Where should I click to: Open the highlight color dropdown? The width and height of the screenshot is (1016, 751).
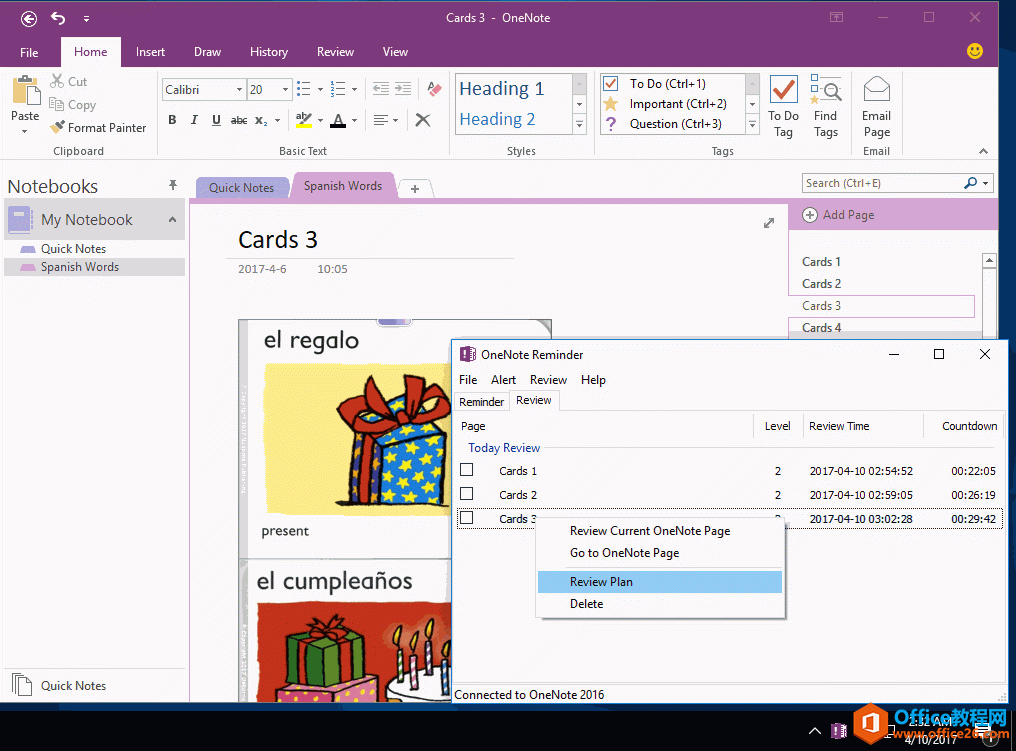click(x=320, y=120)
